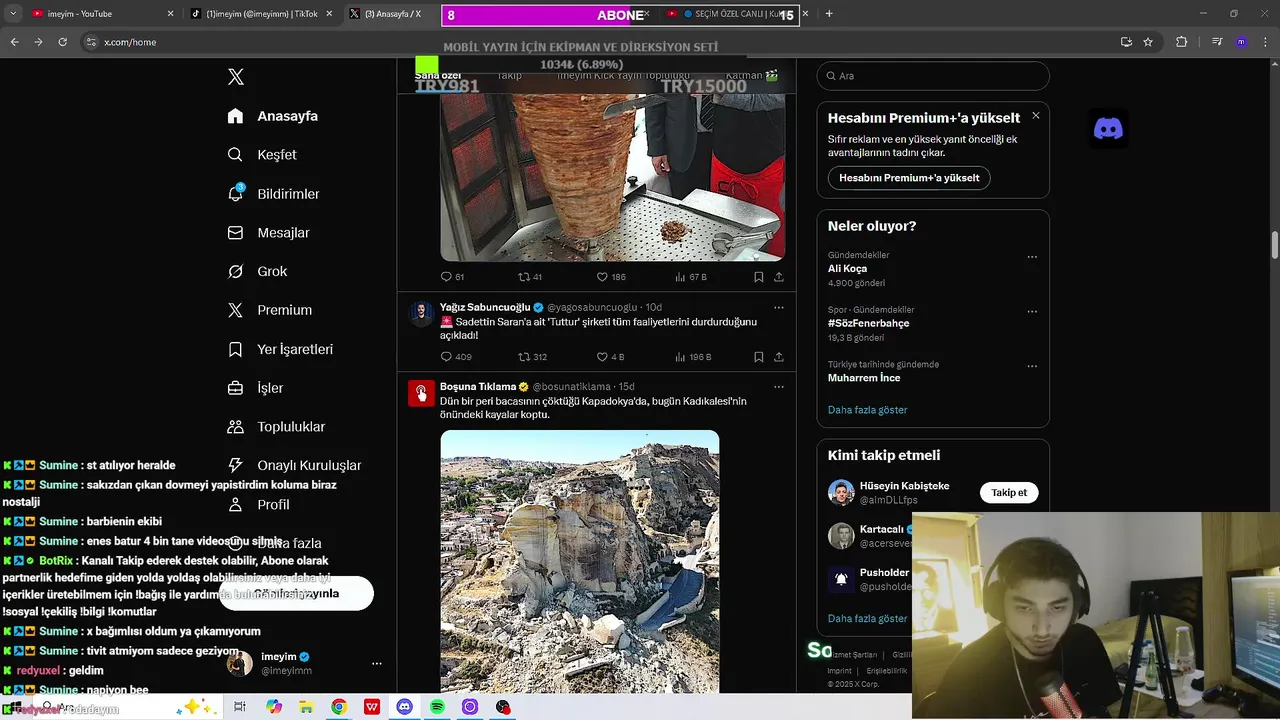This screenshot has width=1280, height=720.
Task: Reload the page in Chrome
Action: click(x=62, y=42)
